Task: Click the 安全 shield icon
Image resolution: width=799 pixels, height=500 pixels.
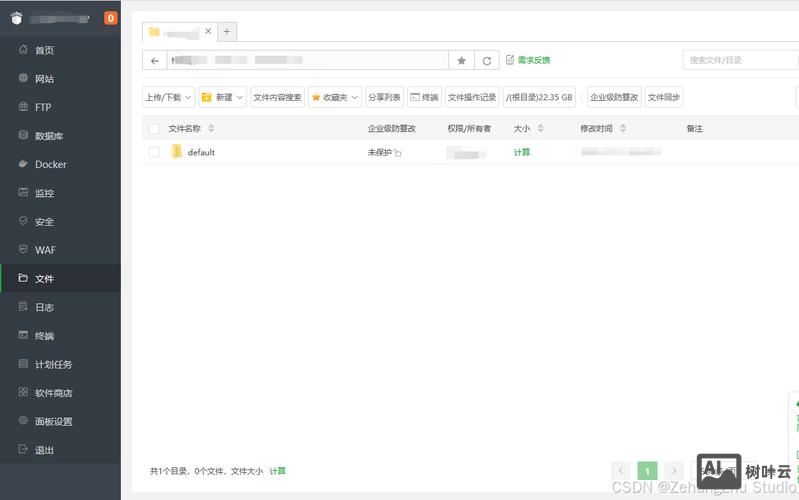Action: click(23, 221)
